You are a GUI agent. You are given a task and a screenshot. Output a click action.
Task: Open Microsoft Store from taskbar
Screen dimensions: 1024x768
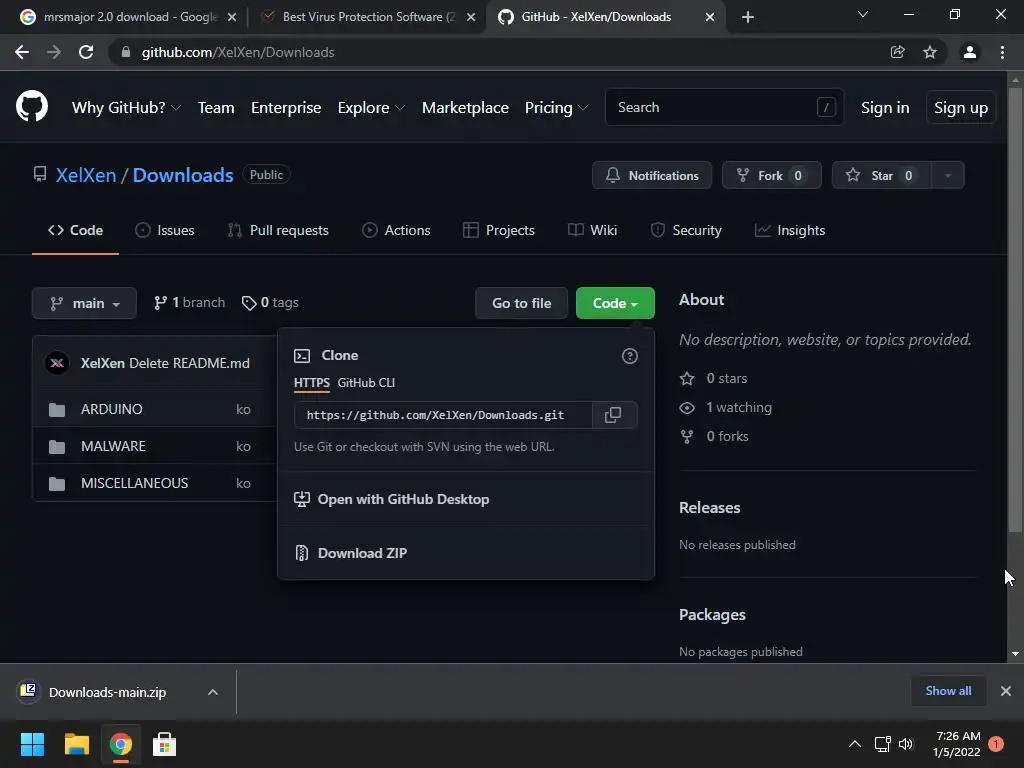(x=164, y=744)
